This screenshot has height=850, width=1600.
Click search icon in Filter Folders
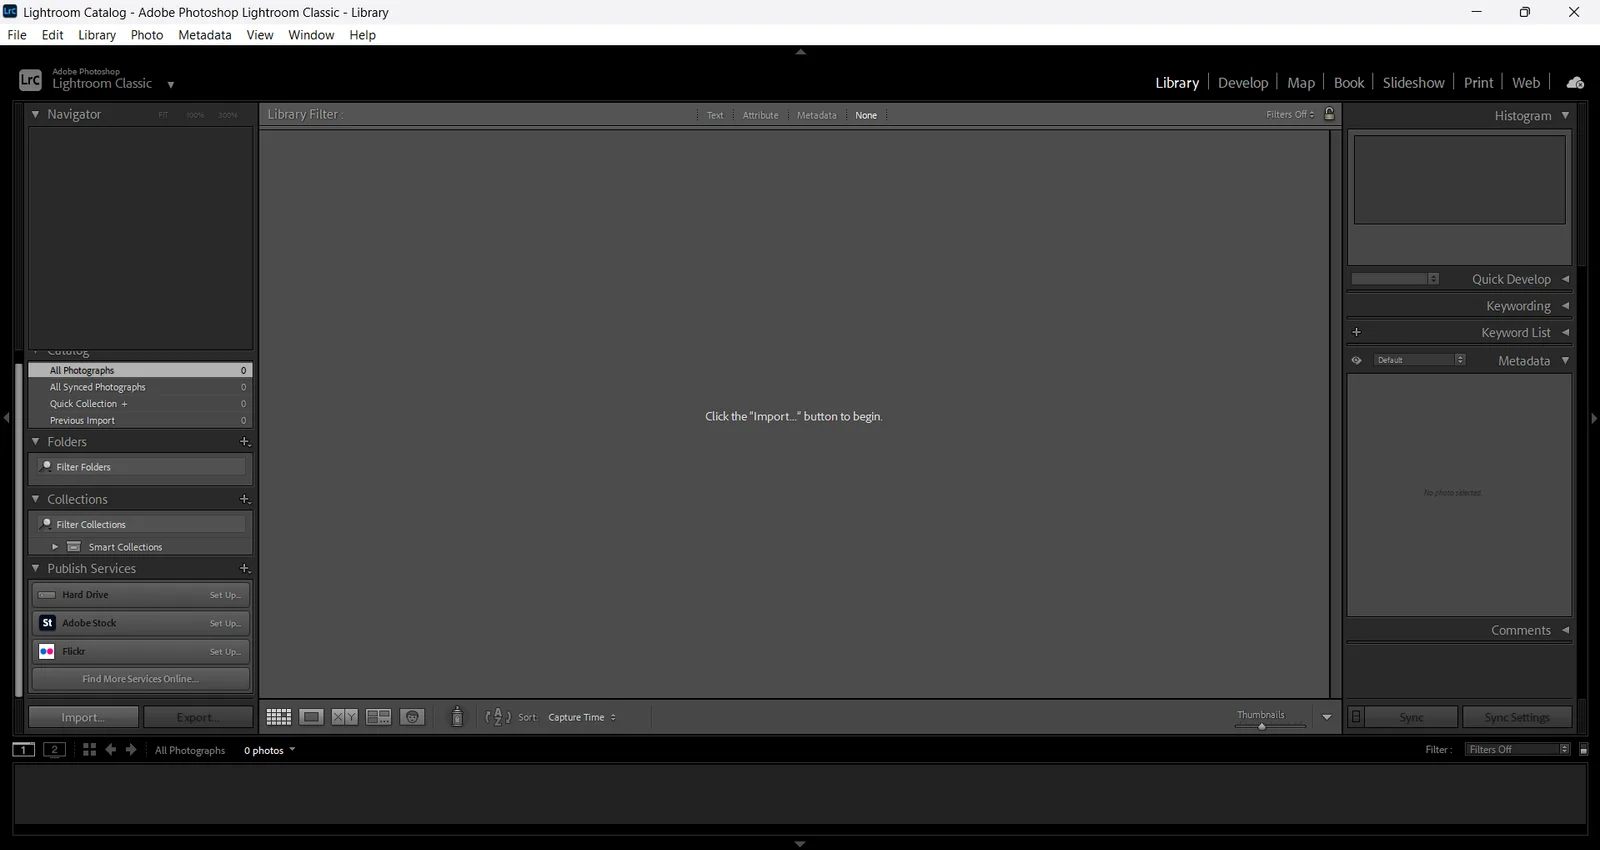[x=46, y=467]
